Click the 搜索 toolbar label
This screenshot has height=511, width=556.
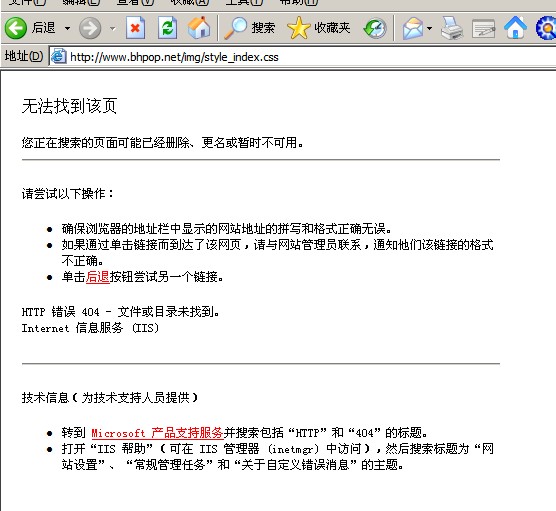(x=263, y=28)
